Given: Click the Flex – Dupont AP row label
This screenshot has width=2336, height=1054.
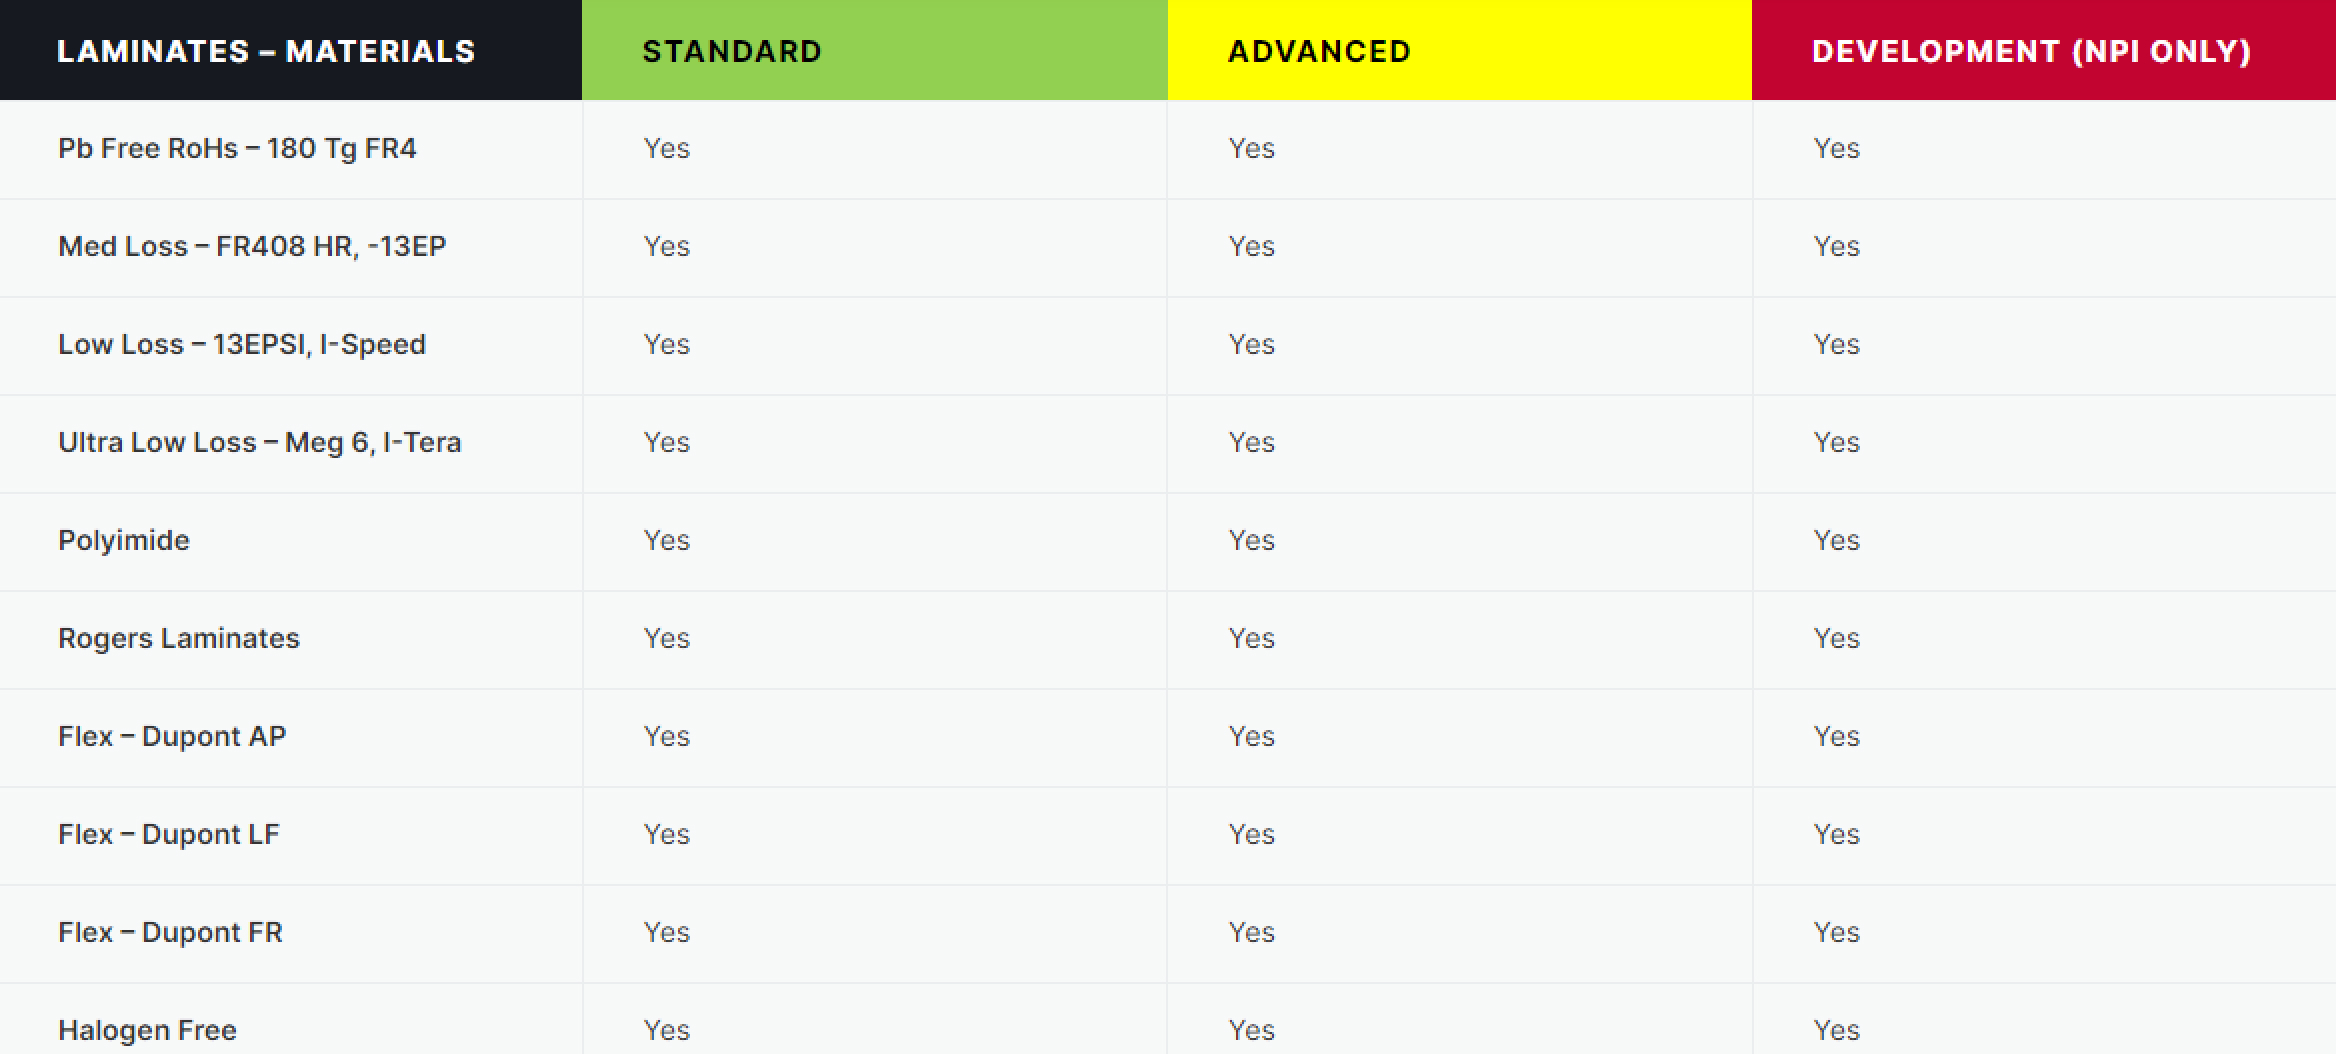Looking at the screenshot, I should [x=172, y=736].
